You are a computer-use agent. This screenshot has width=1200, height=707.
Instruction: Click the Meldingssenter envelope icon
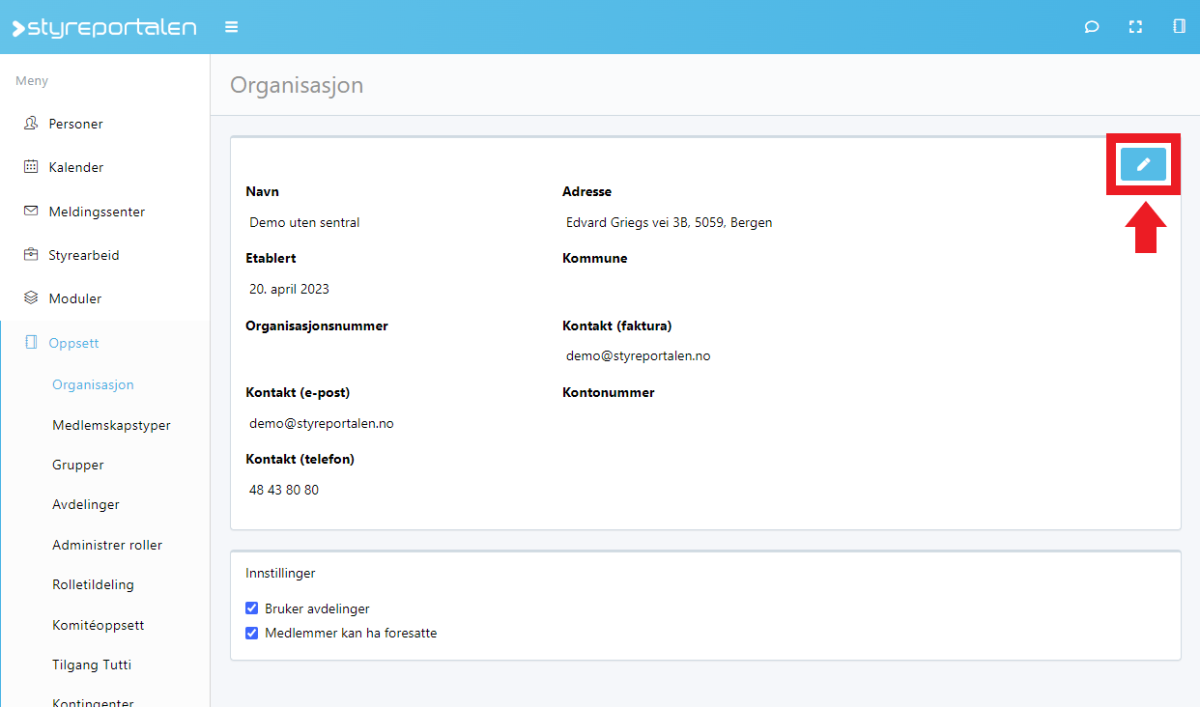[31, 211]
